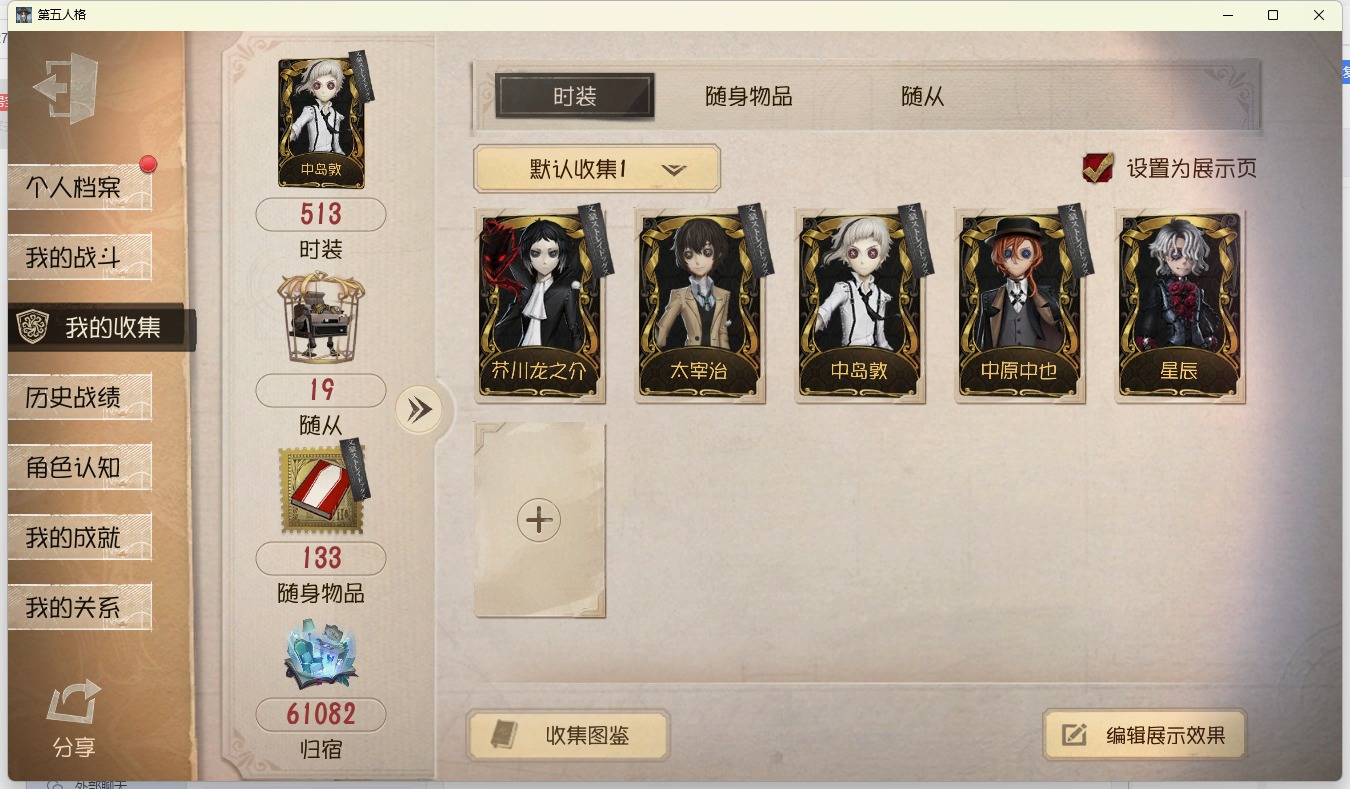Image resolution: width=1350 pixels, height=789 pixels.
Task: Click the 编辑展示效果 button
Action: [x=1145, y=735]
